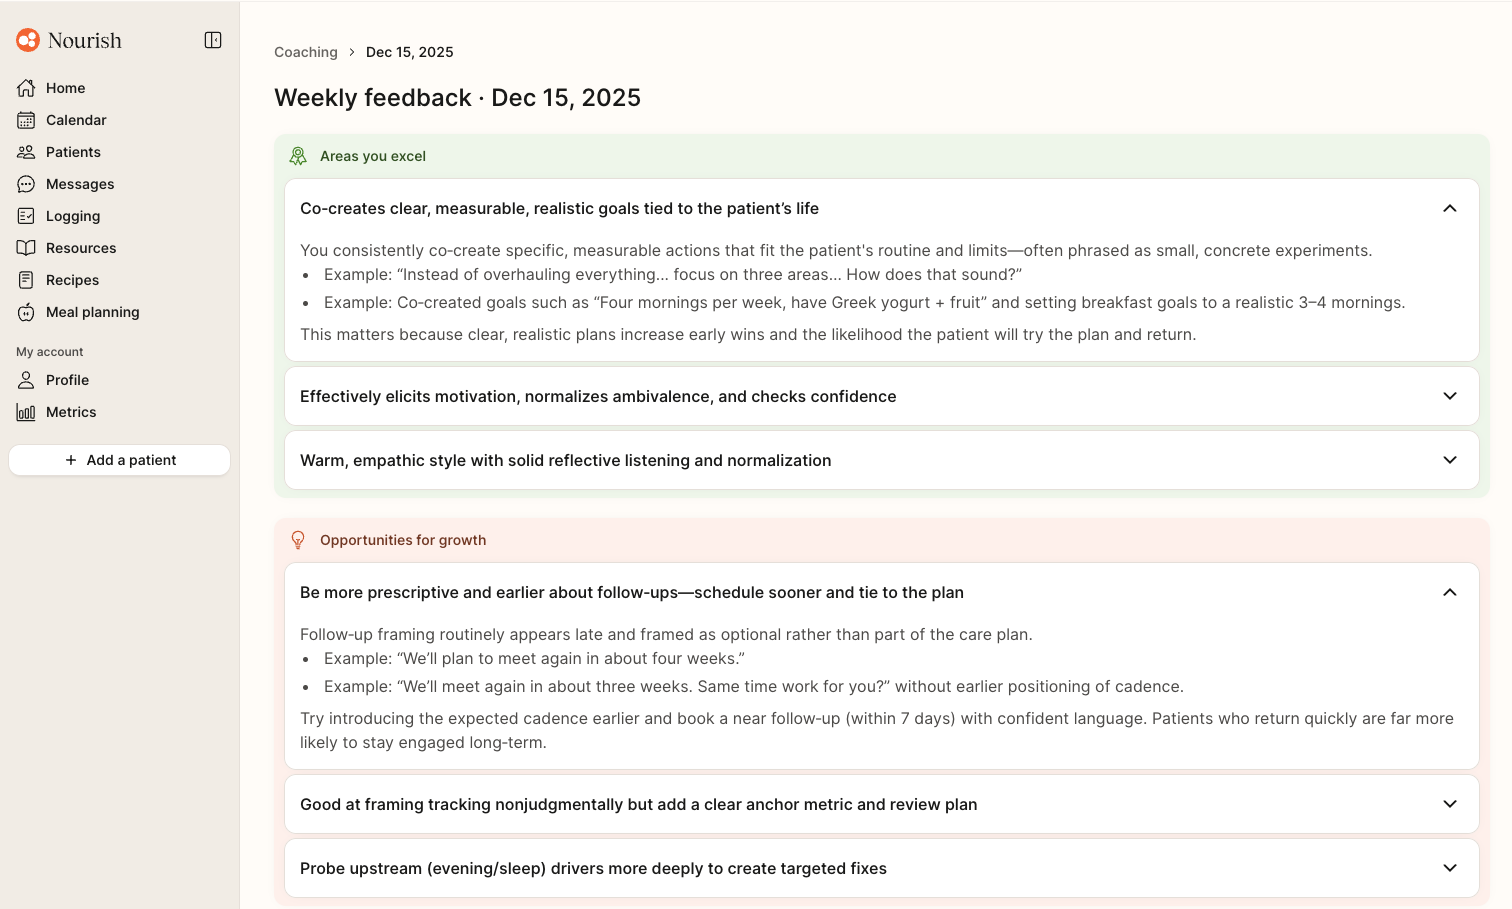
Task: Expand warm, empathic style section
Action: [1450, 460]
